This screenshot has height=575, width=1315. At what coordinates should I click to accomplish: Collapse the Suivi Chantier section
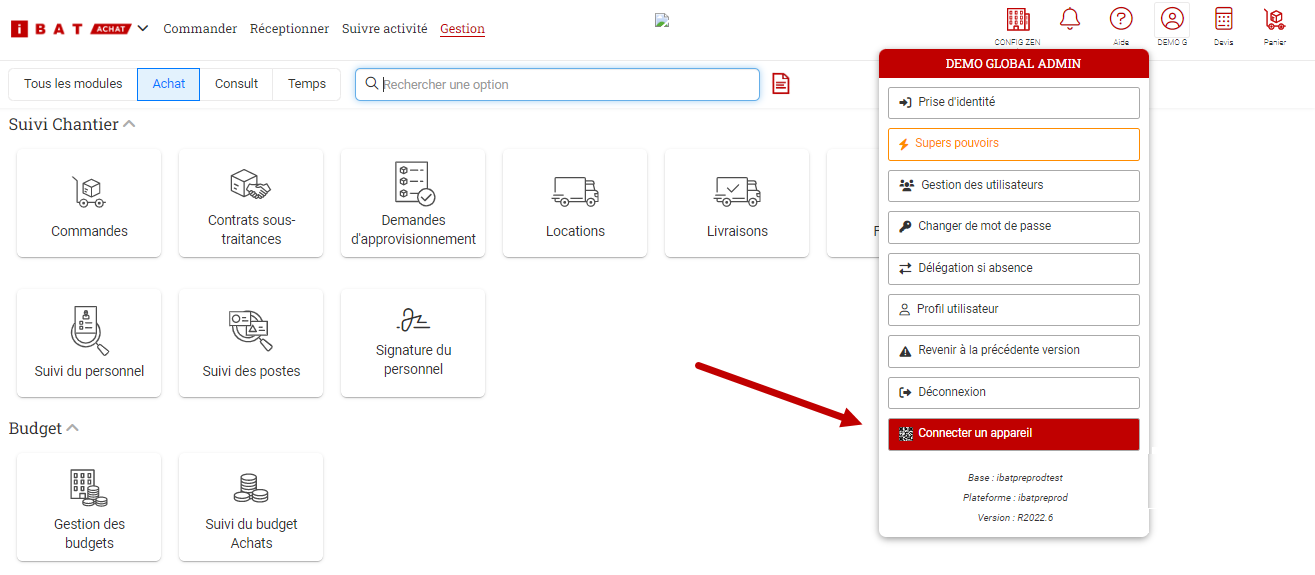point(129,125)
